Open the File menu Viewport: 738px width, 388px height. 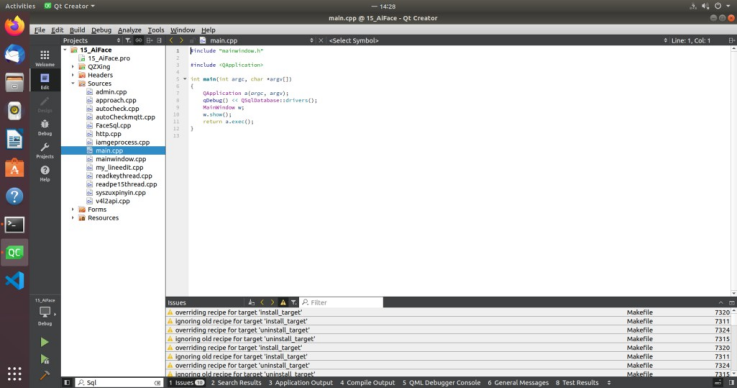(40, 30)
